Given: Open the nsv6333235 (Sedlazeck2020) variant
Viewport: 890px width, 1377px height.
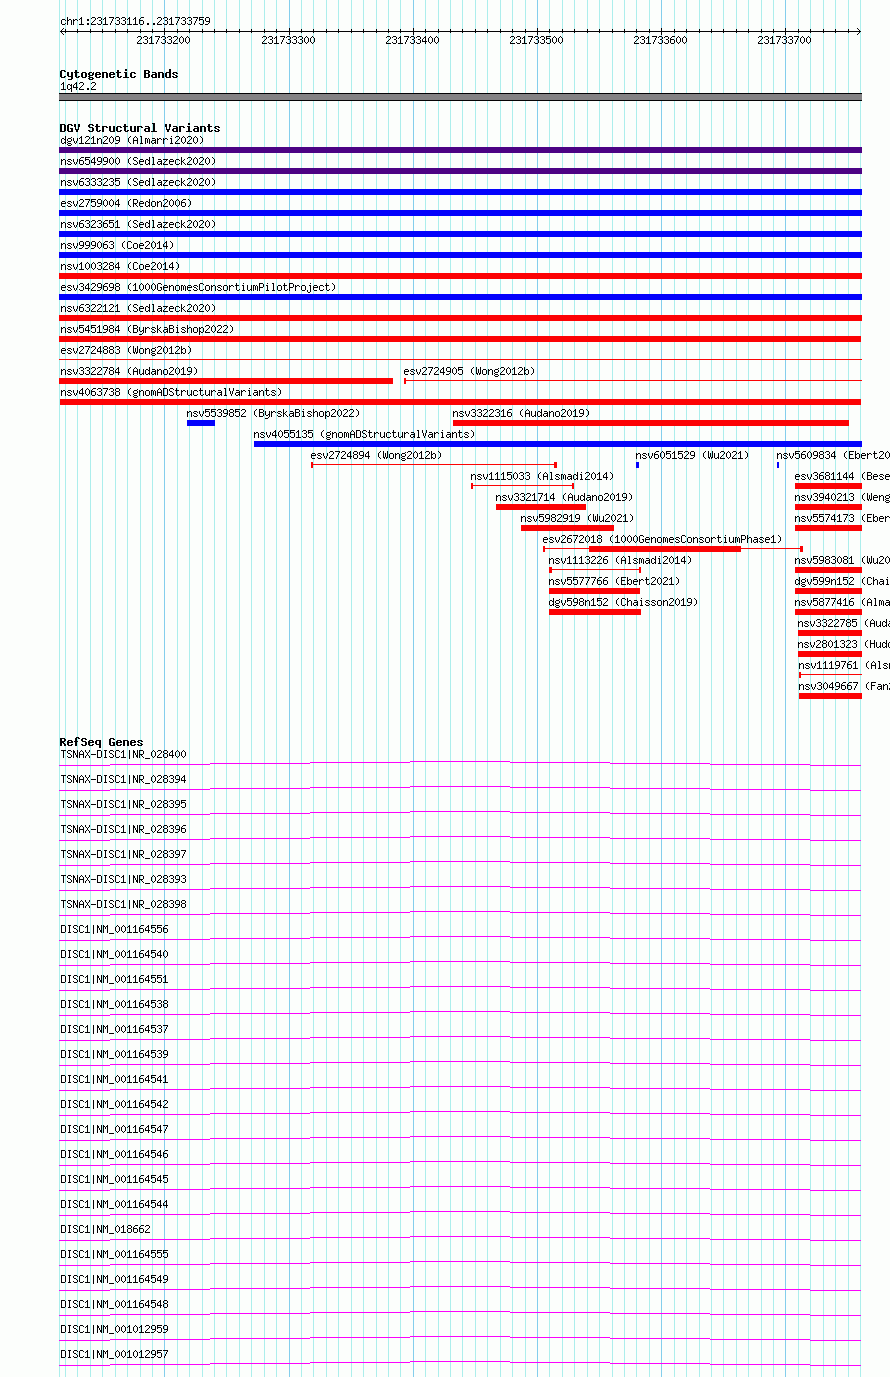Looking at the screenshot, I should 137,182.
